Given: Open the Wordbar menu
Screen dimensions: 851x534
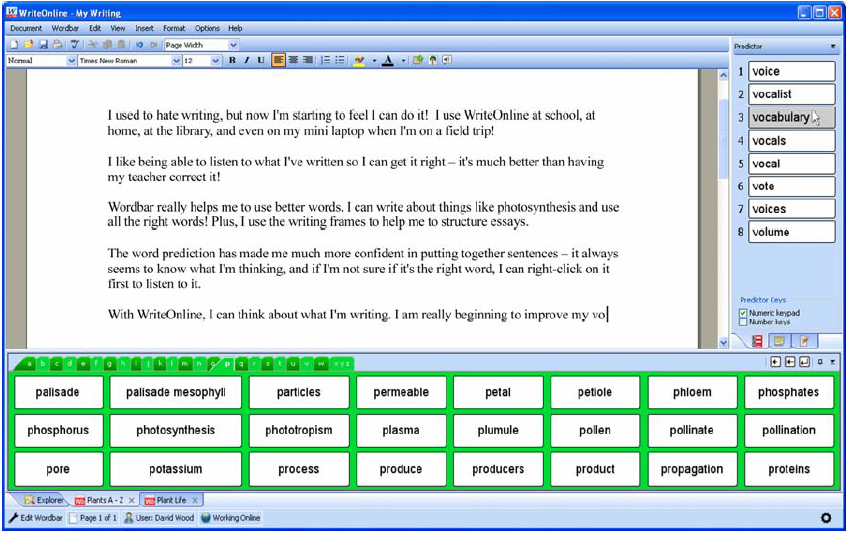Looking at the screenshot, I should [x=65, y=28].
